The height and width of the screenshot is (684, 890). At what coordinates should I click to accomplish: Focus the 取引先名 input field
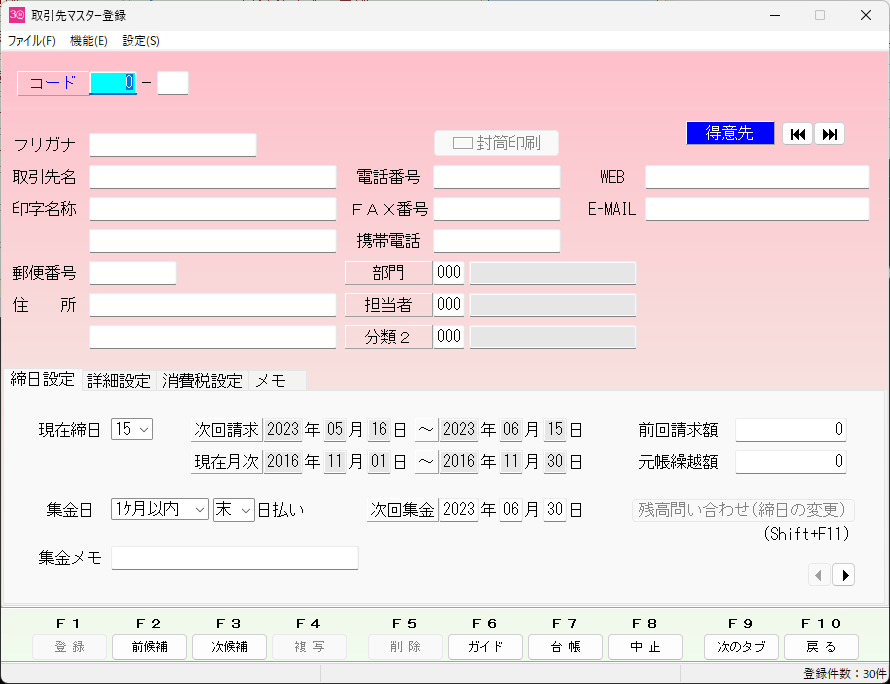point(213,177)
